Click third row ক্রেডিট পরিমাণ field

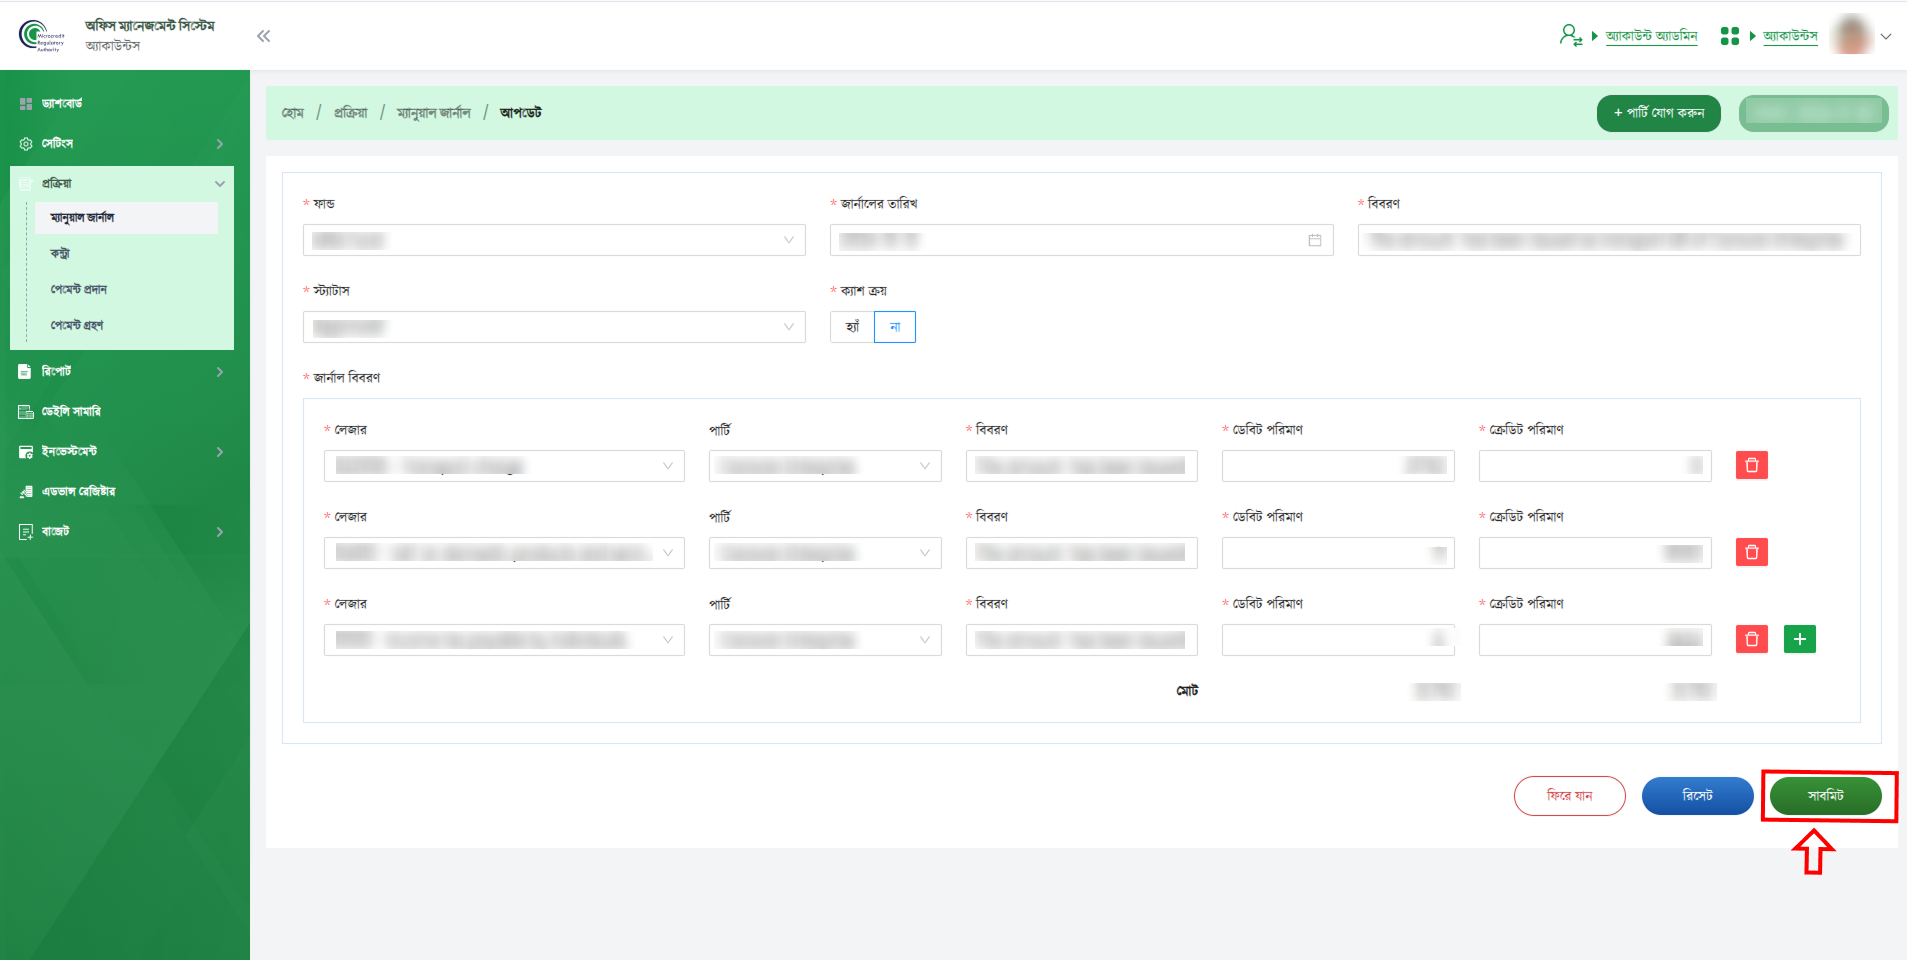1595,640
